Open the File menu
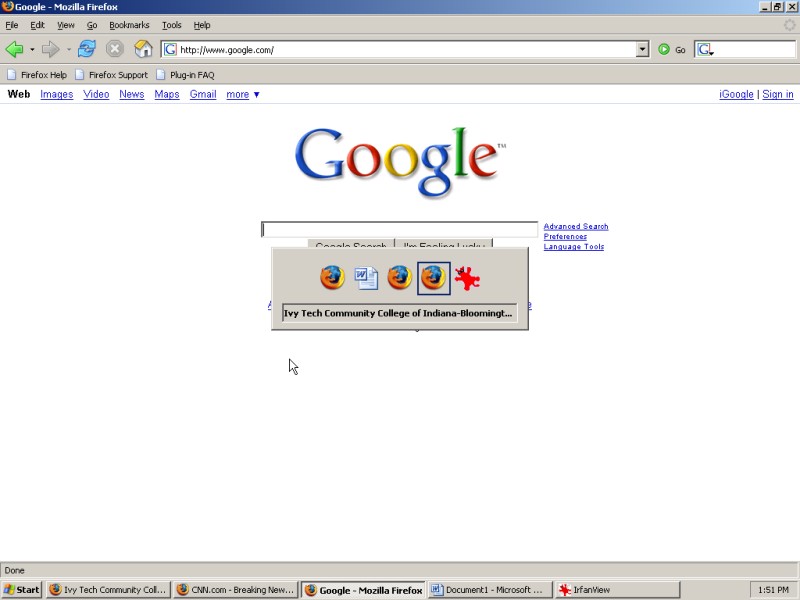 [12, 25]
